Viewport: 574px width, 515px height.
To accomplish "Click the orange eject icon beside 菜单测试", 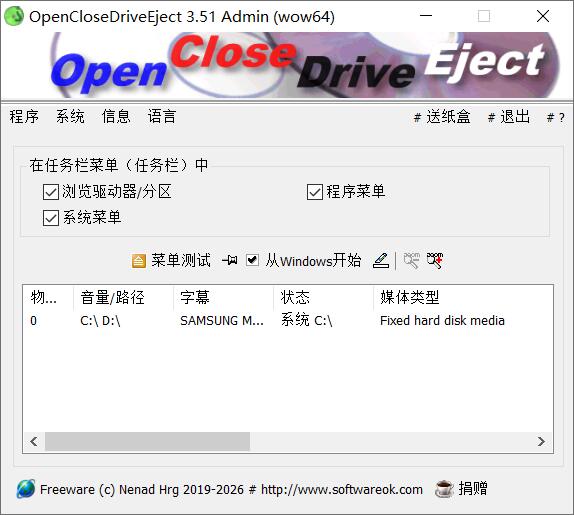I will (x=138, y=261).
